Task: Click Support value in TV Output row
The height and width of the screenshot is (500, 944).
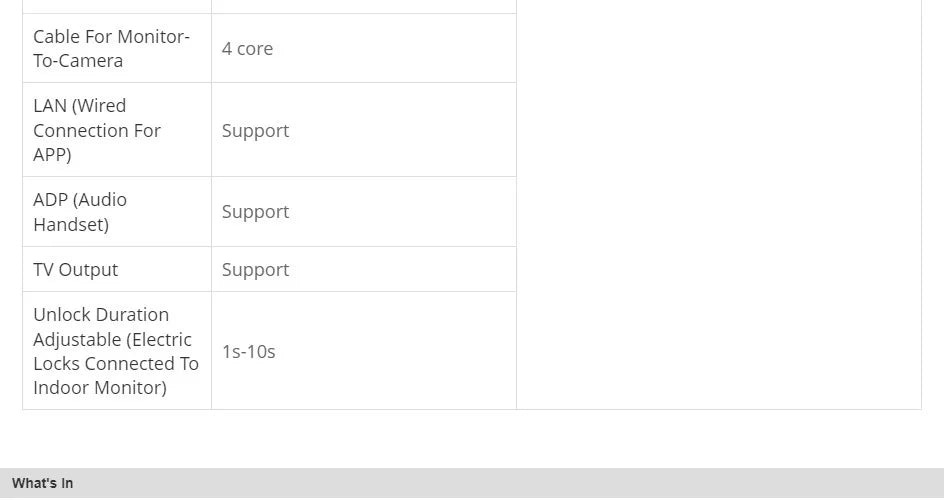Action: [x=255, y=270]
